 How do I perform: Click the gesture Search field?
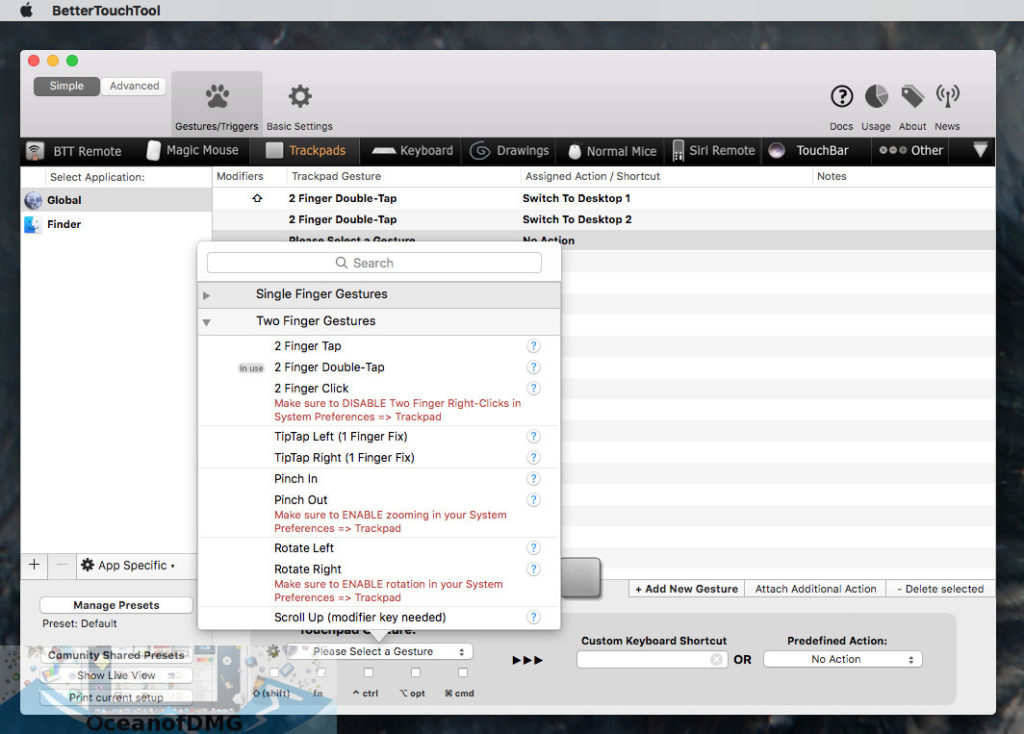(x=374, y=263)
